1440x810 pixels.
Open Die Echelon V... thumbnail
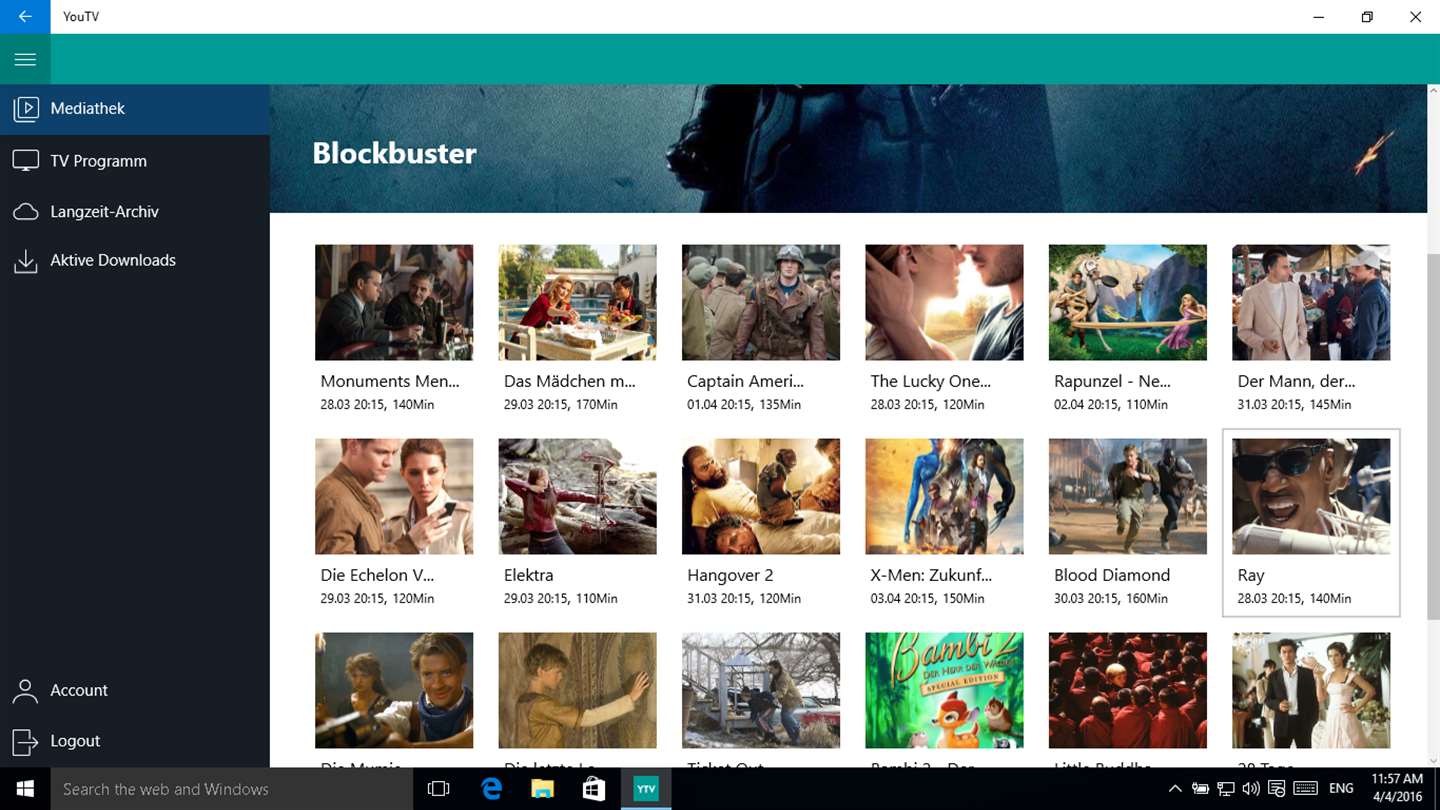point(394,496)
